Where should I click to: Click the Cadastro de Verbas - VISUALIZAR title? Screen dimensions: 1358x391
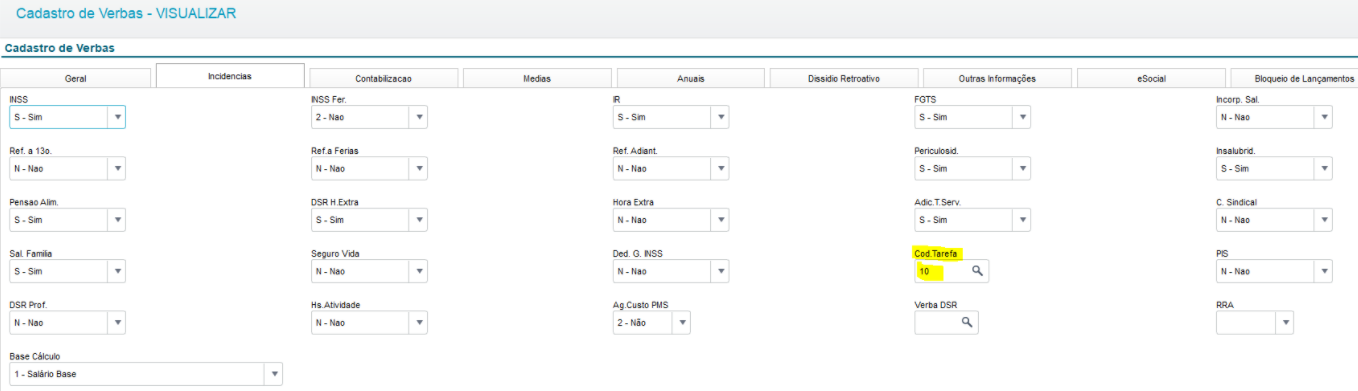point(127,14)
